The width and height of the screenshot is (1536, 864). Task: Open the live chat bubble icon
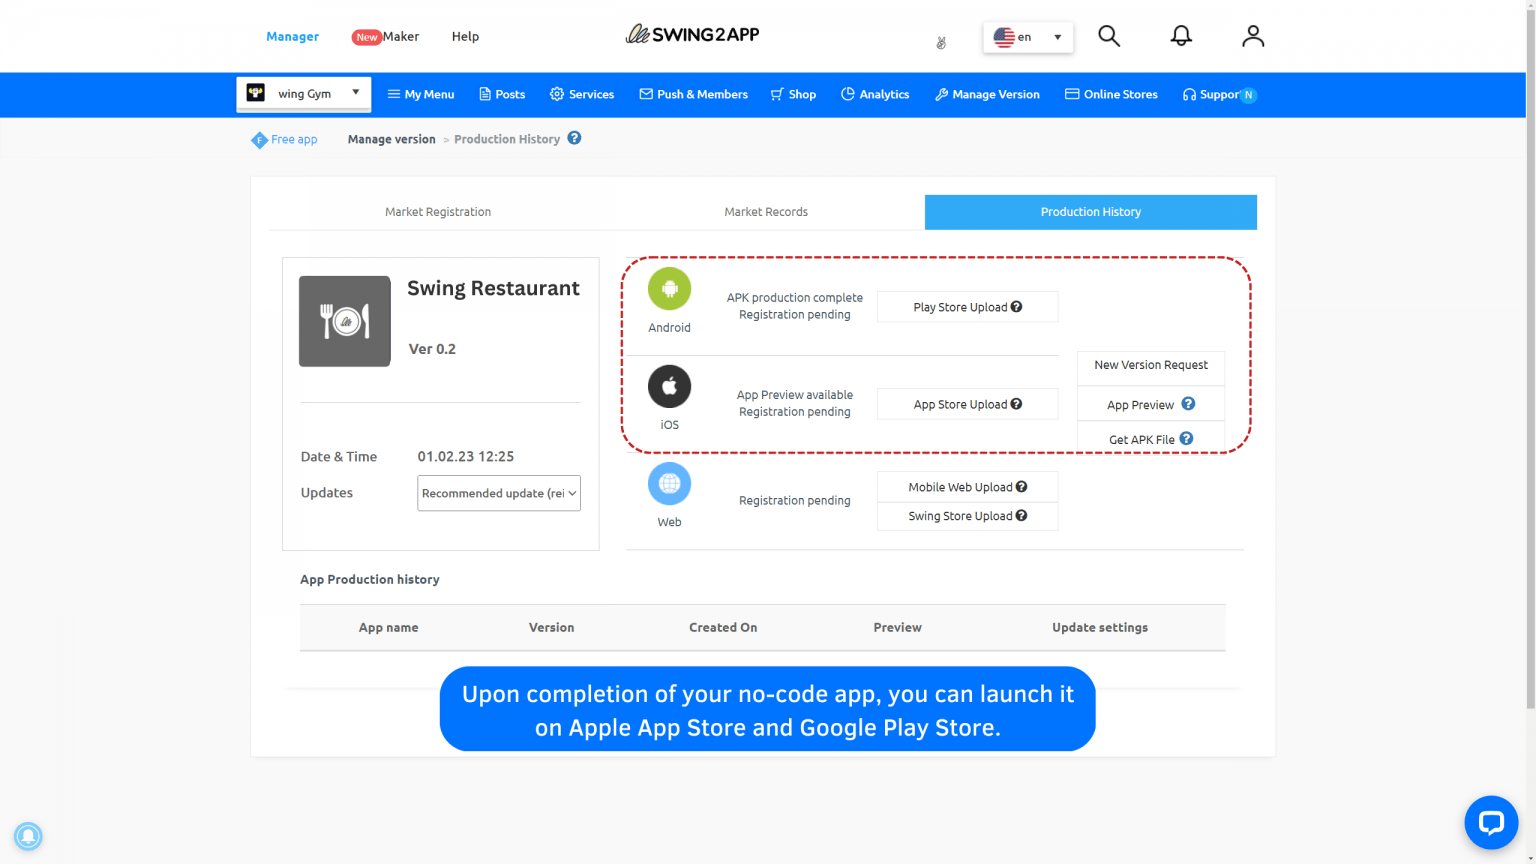tap(1491, 822)
